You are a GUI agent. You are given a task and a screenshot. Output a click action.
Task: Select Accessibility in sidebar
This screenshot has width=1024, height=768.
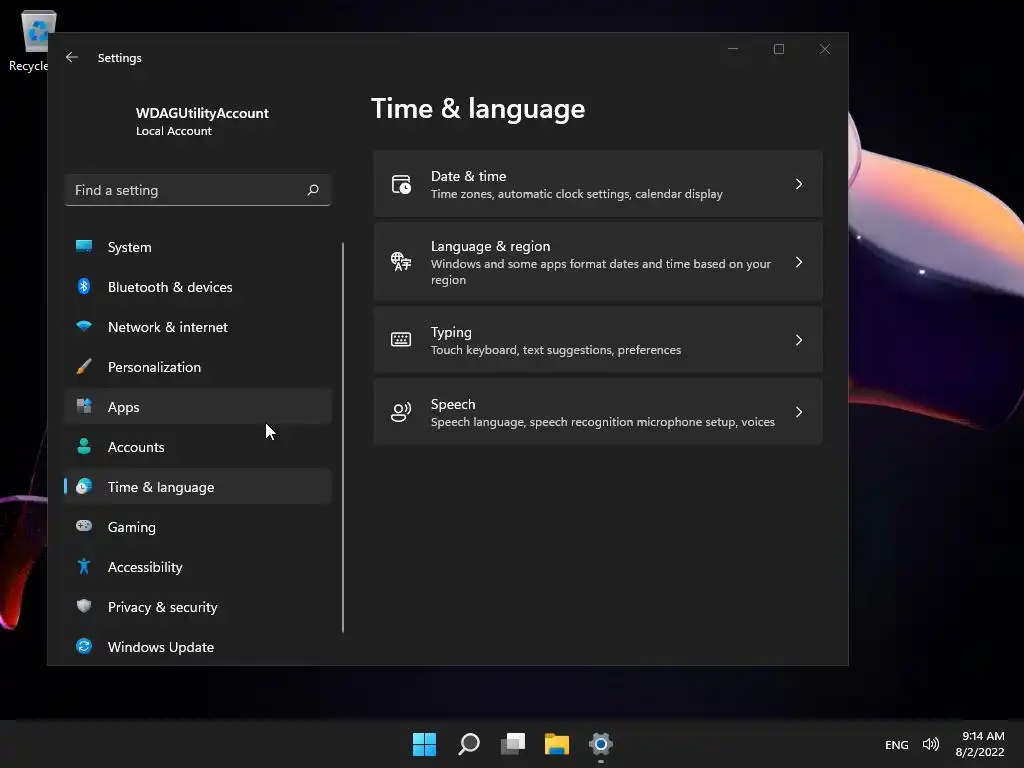tap(198, 567)
